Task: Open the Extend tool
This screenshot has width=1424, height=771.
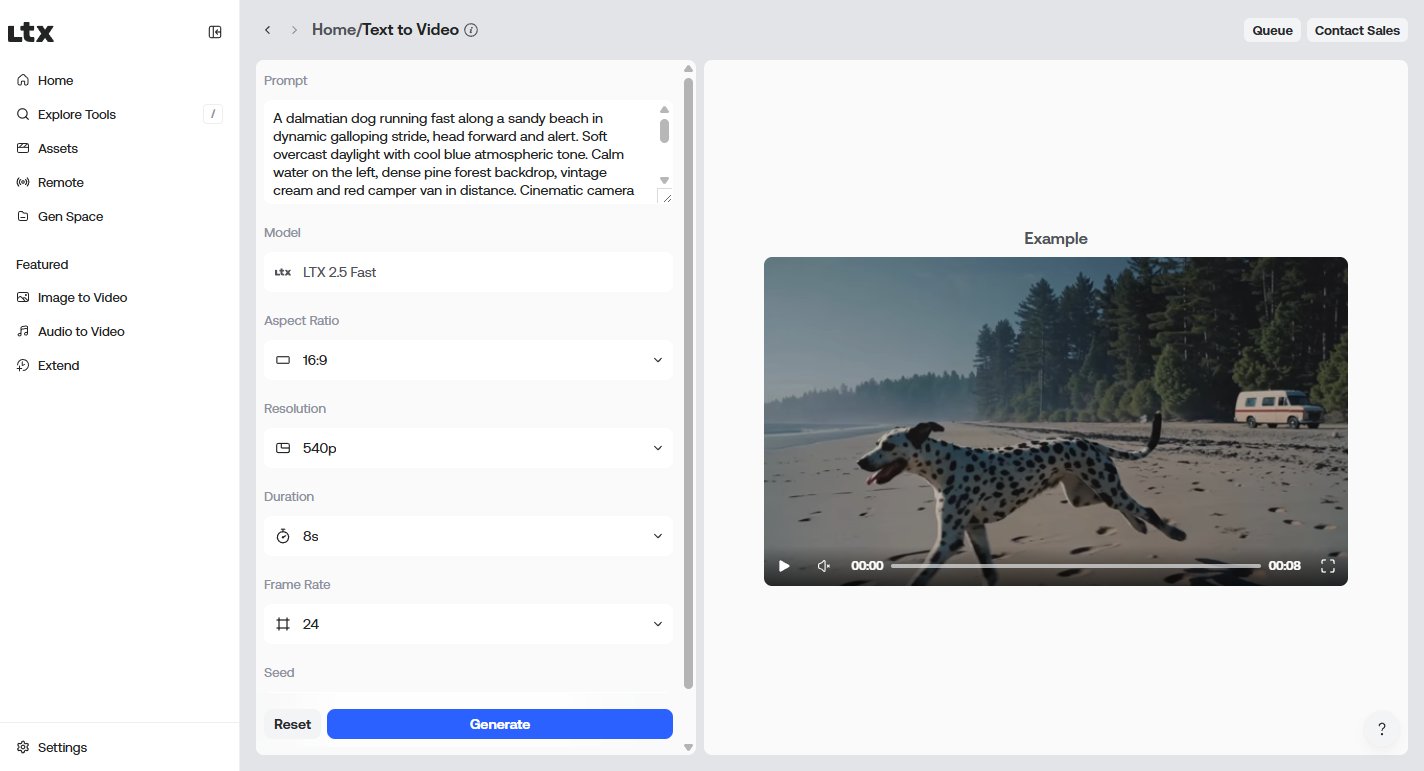Action: point(120,365)
